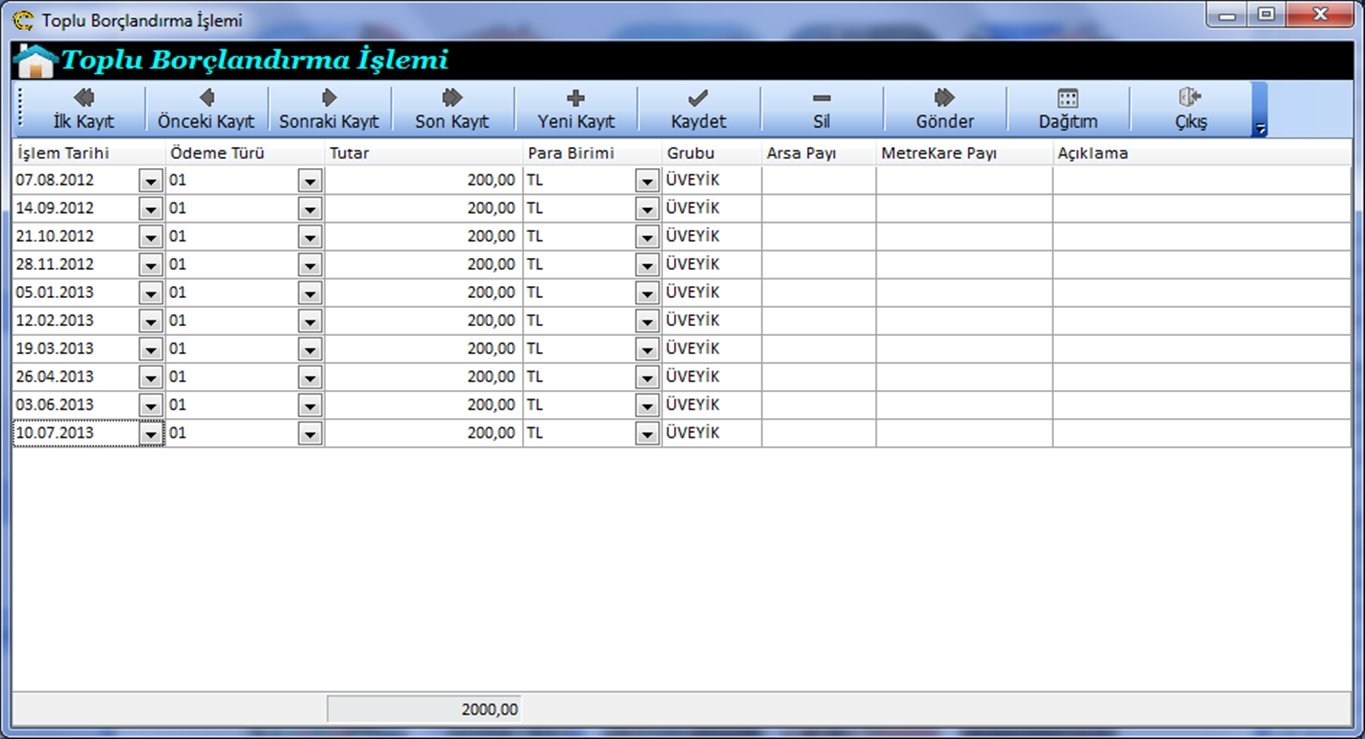The width and height of the screenshot is (1365, 739).
Task: Click the Açıklama column header
Action: 1200,154
